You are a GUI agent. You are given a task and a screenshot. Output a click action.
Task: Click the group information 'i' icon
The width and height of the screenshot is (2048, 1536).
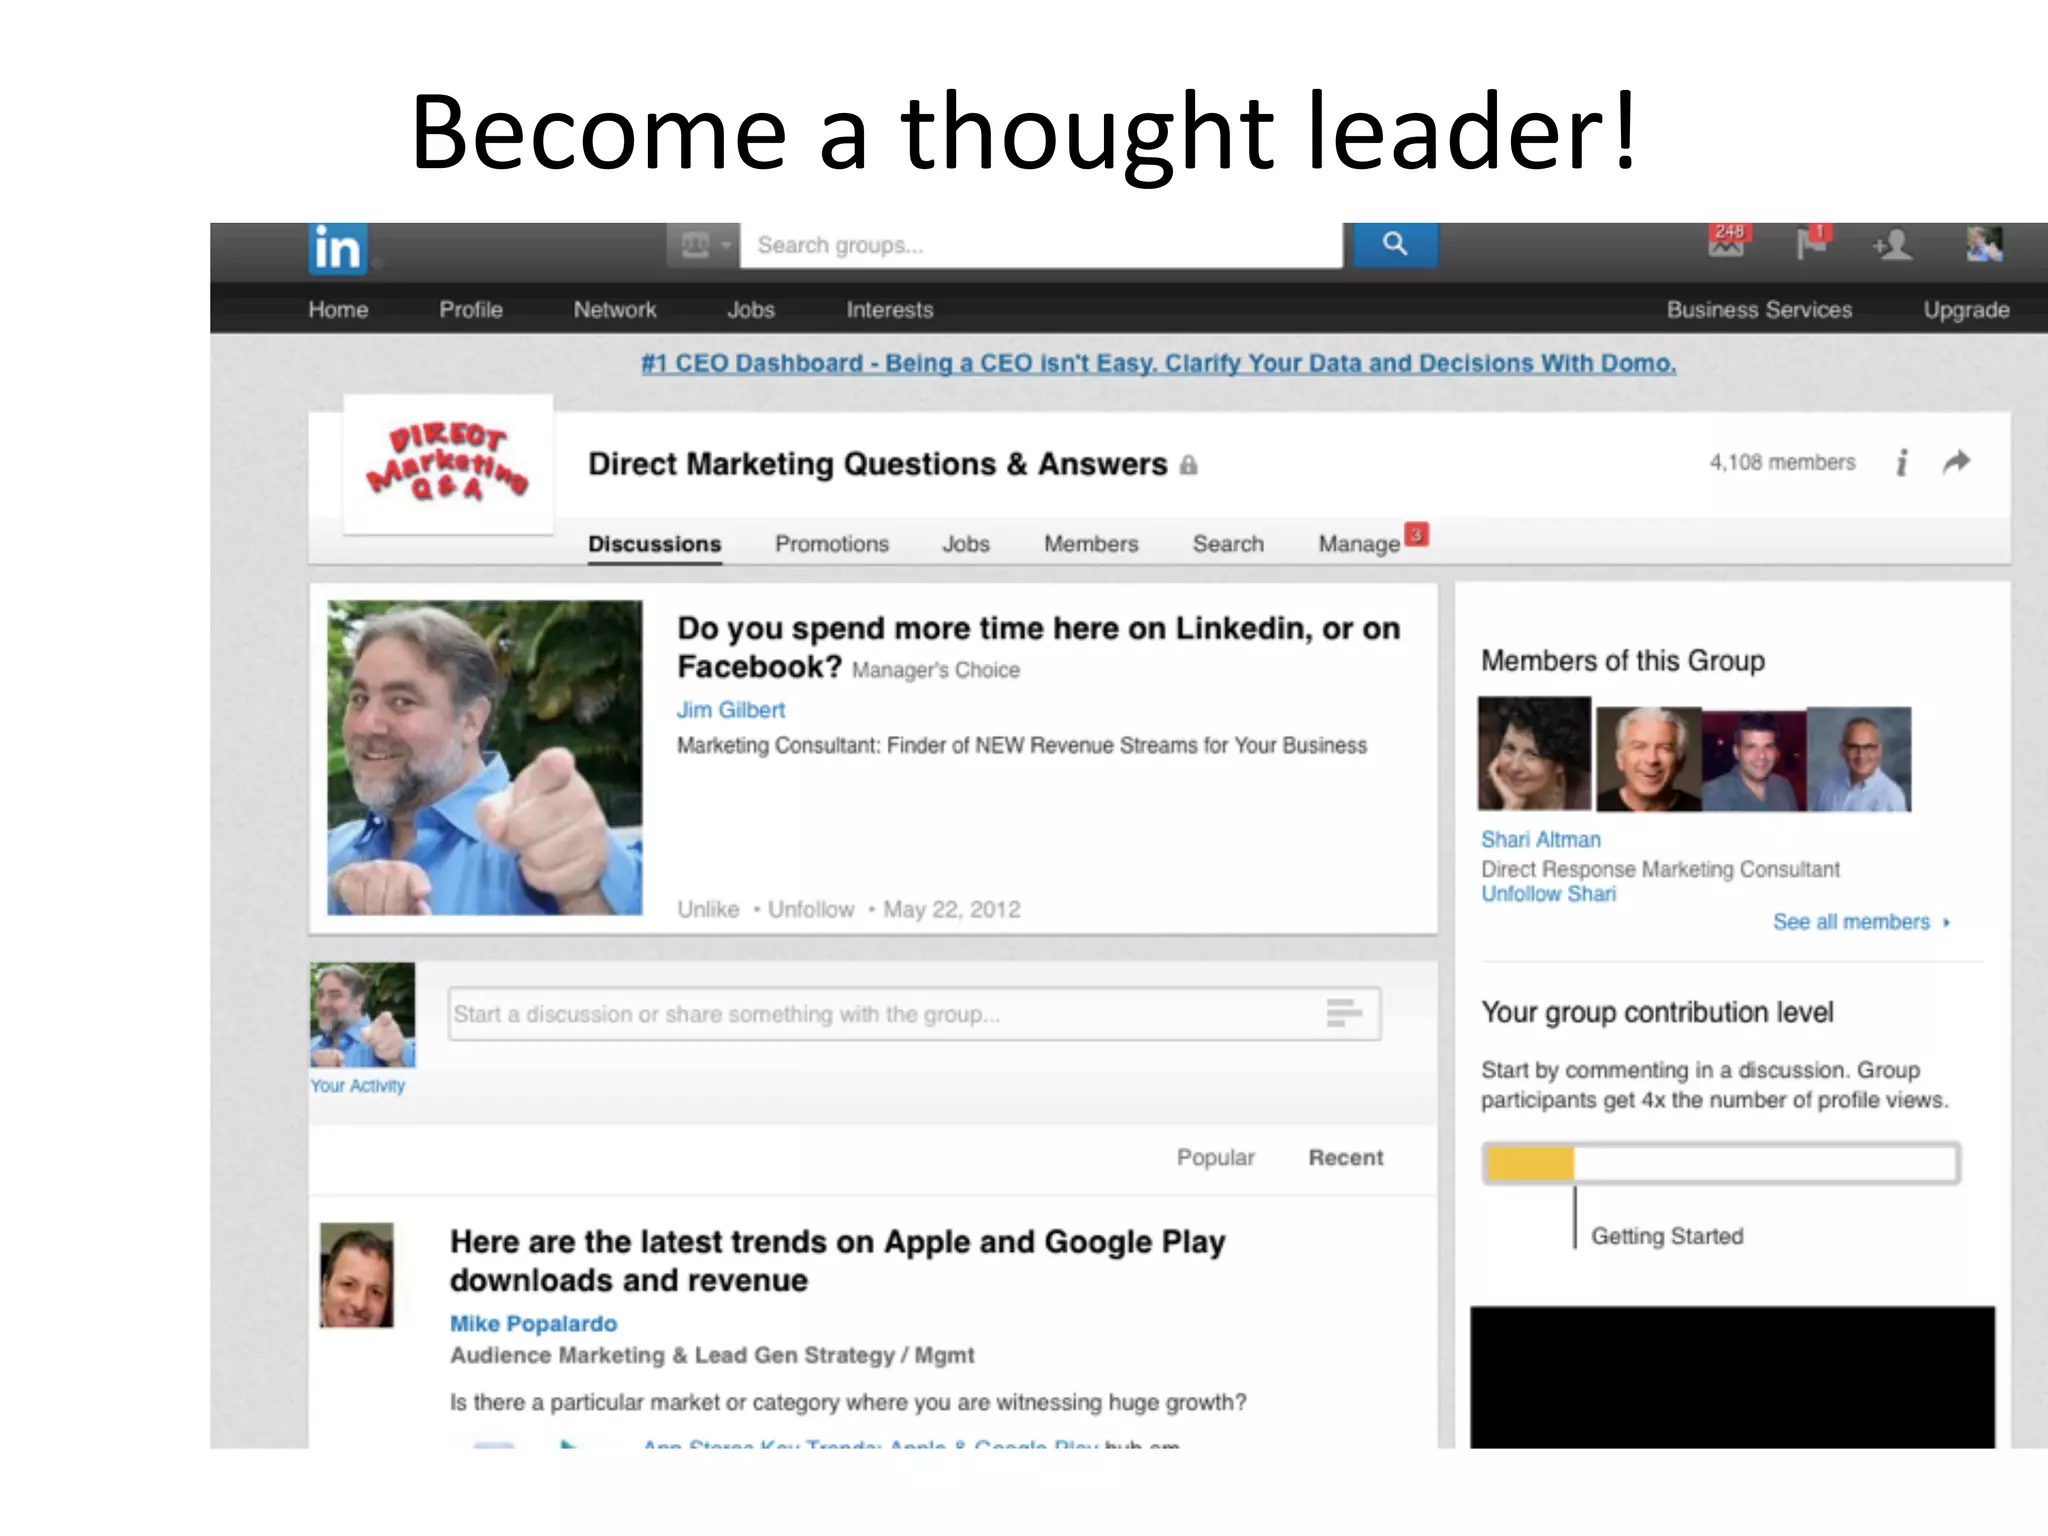click(x=1902, y=462)
